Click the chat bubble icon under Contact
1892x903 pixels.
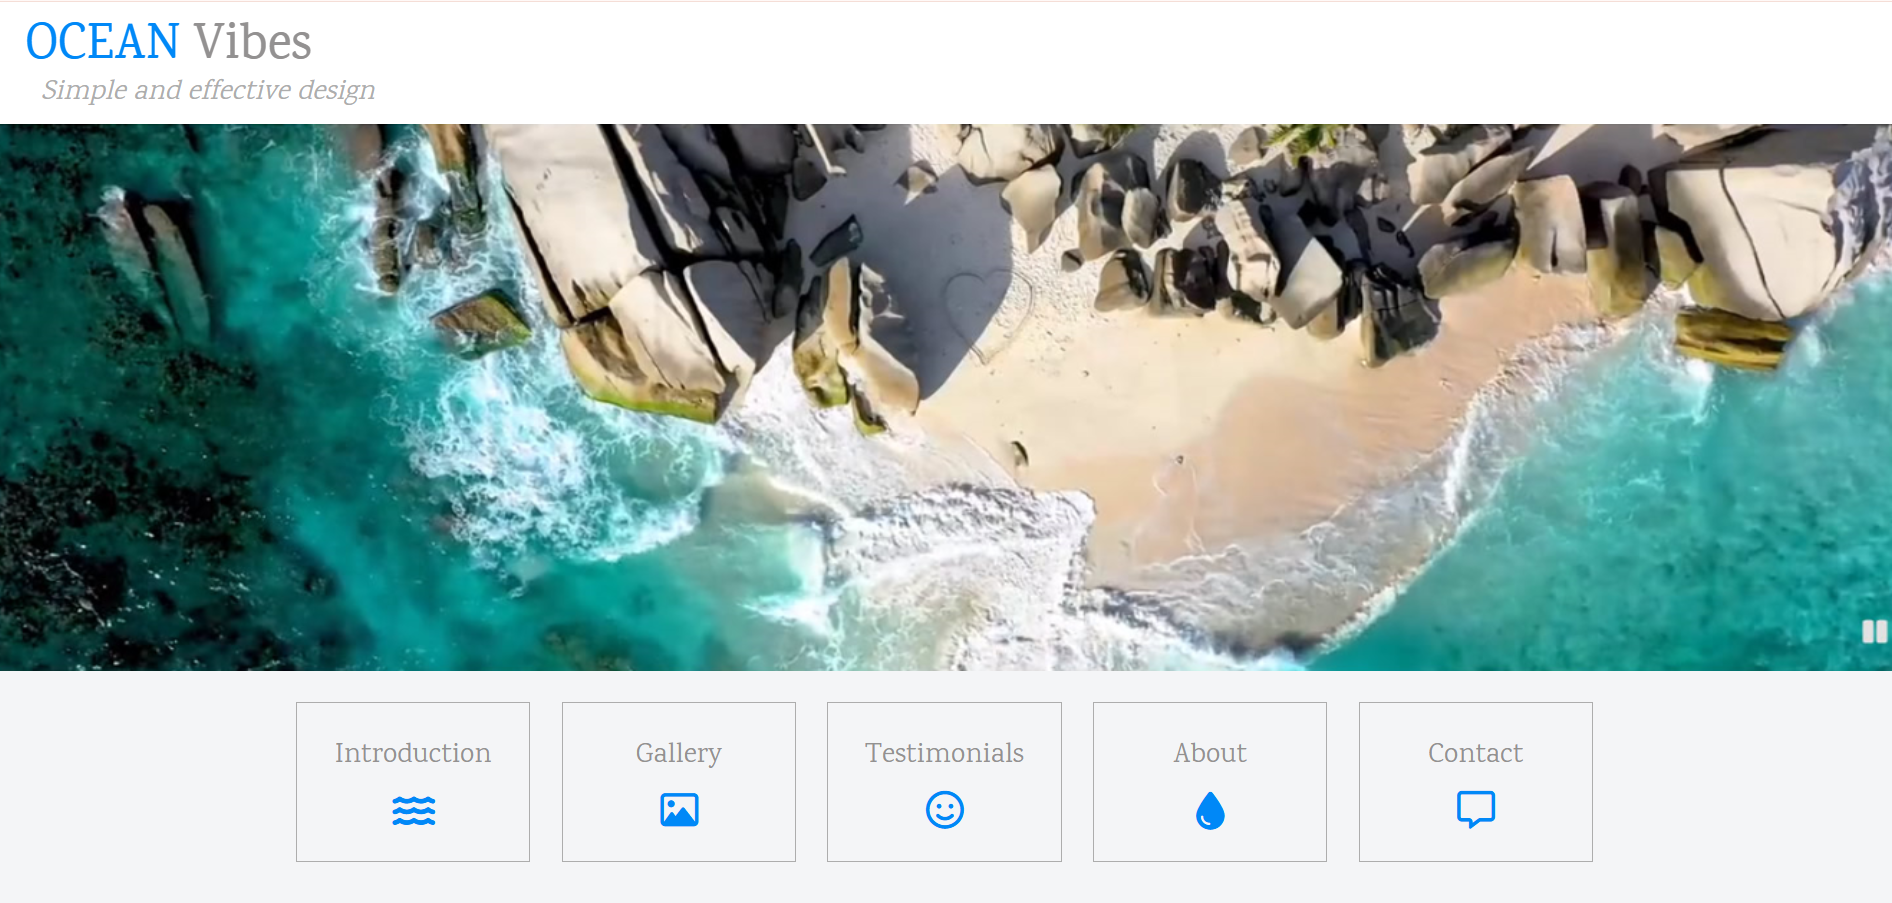point(1476,810)
